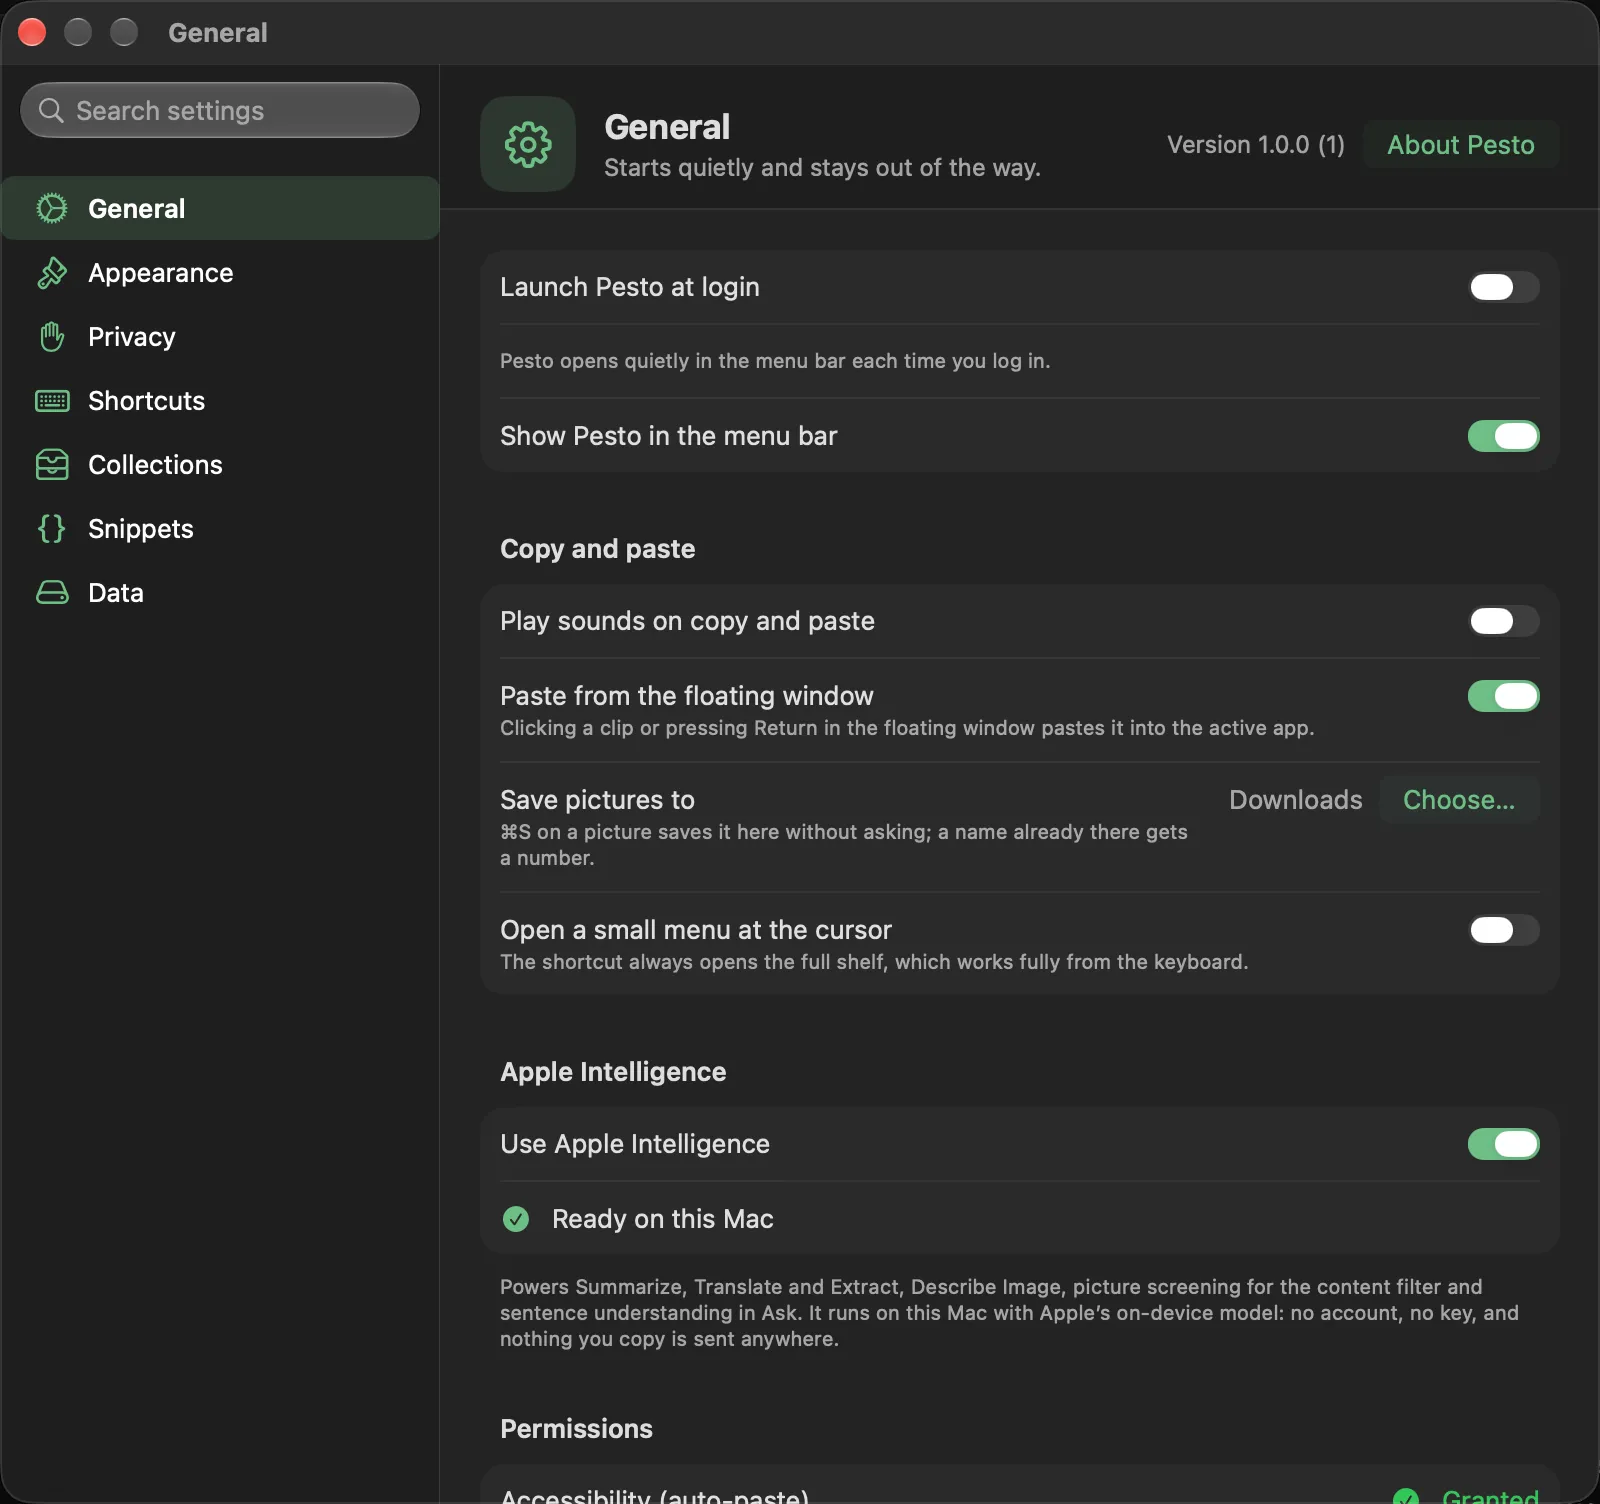The width and height of the screenshot is (1600, 1504).
Task: Focus the Search settings field
Action: click(220, 110)
